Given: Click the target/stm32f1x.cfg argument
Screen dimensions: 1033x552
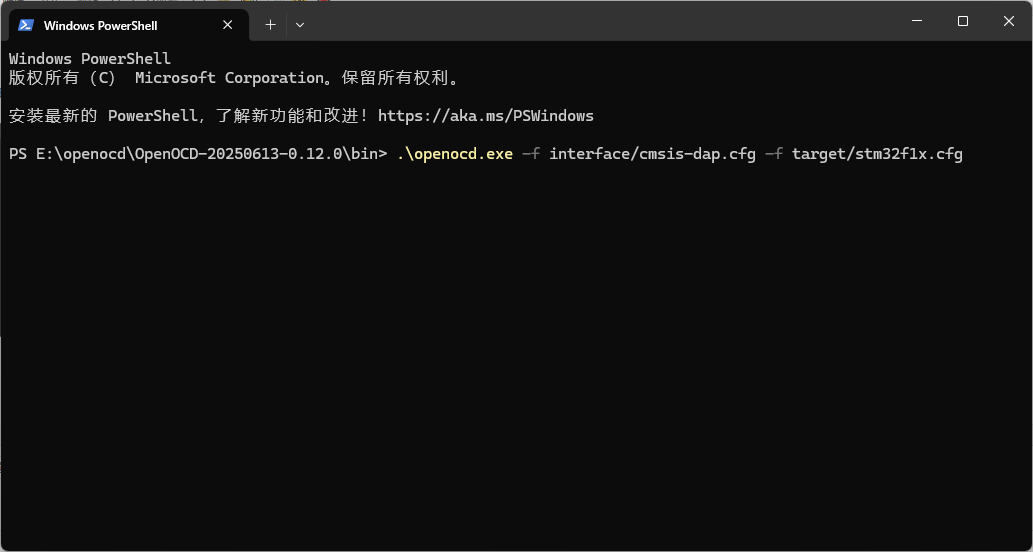Looking at the screenshot, I should [x=878, y=154].
